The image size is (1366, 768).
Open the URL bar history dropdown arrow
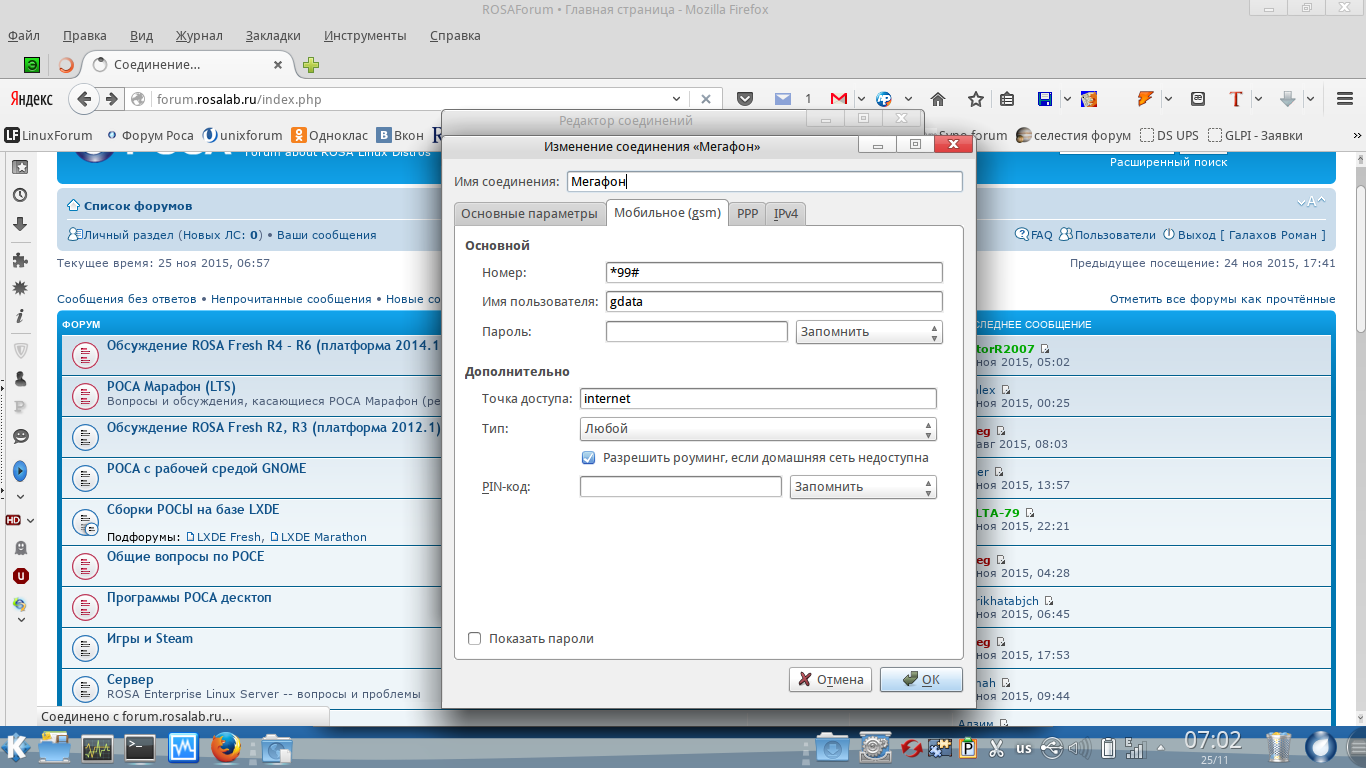point(677,99)
